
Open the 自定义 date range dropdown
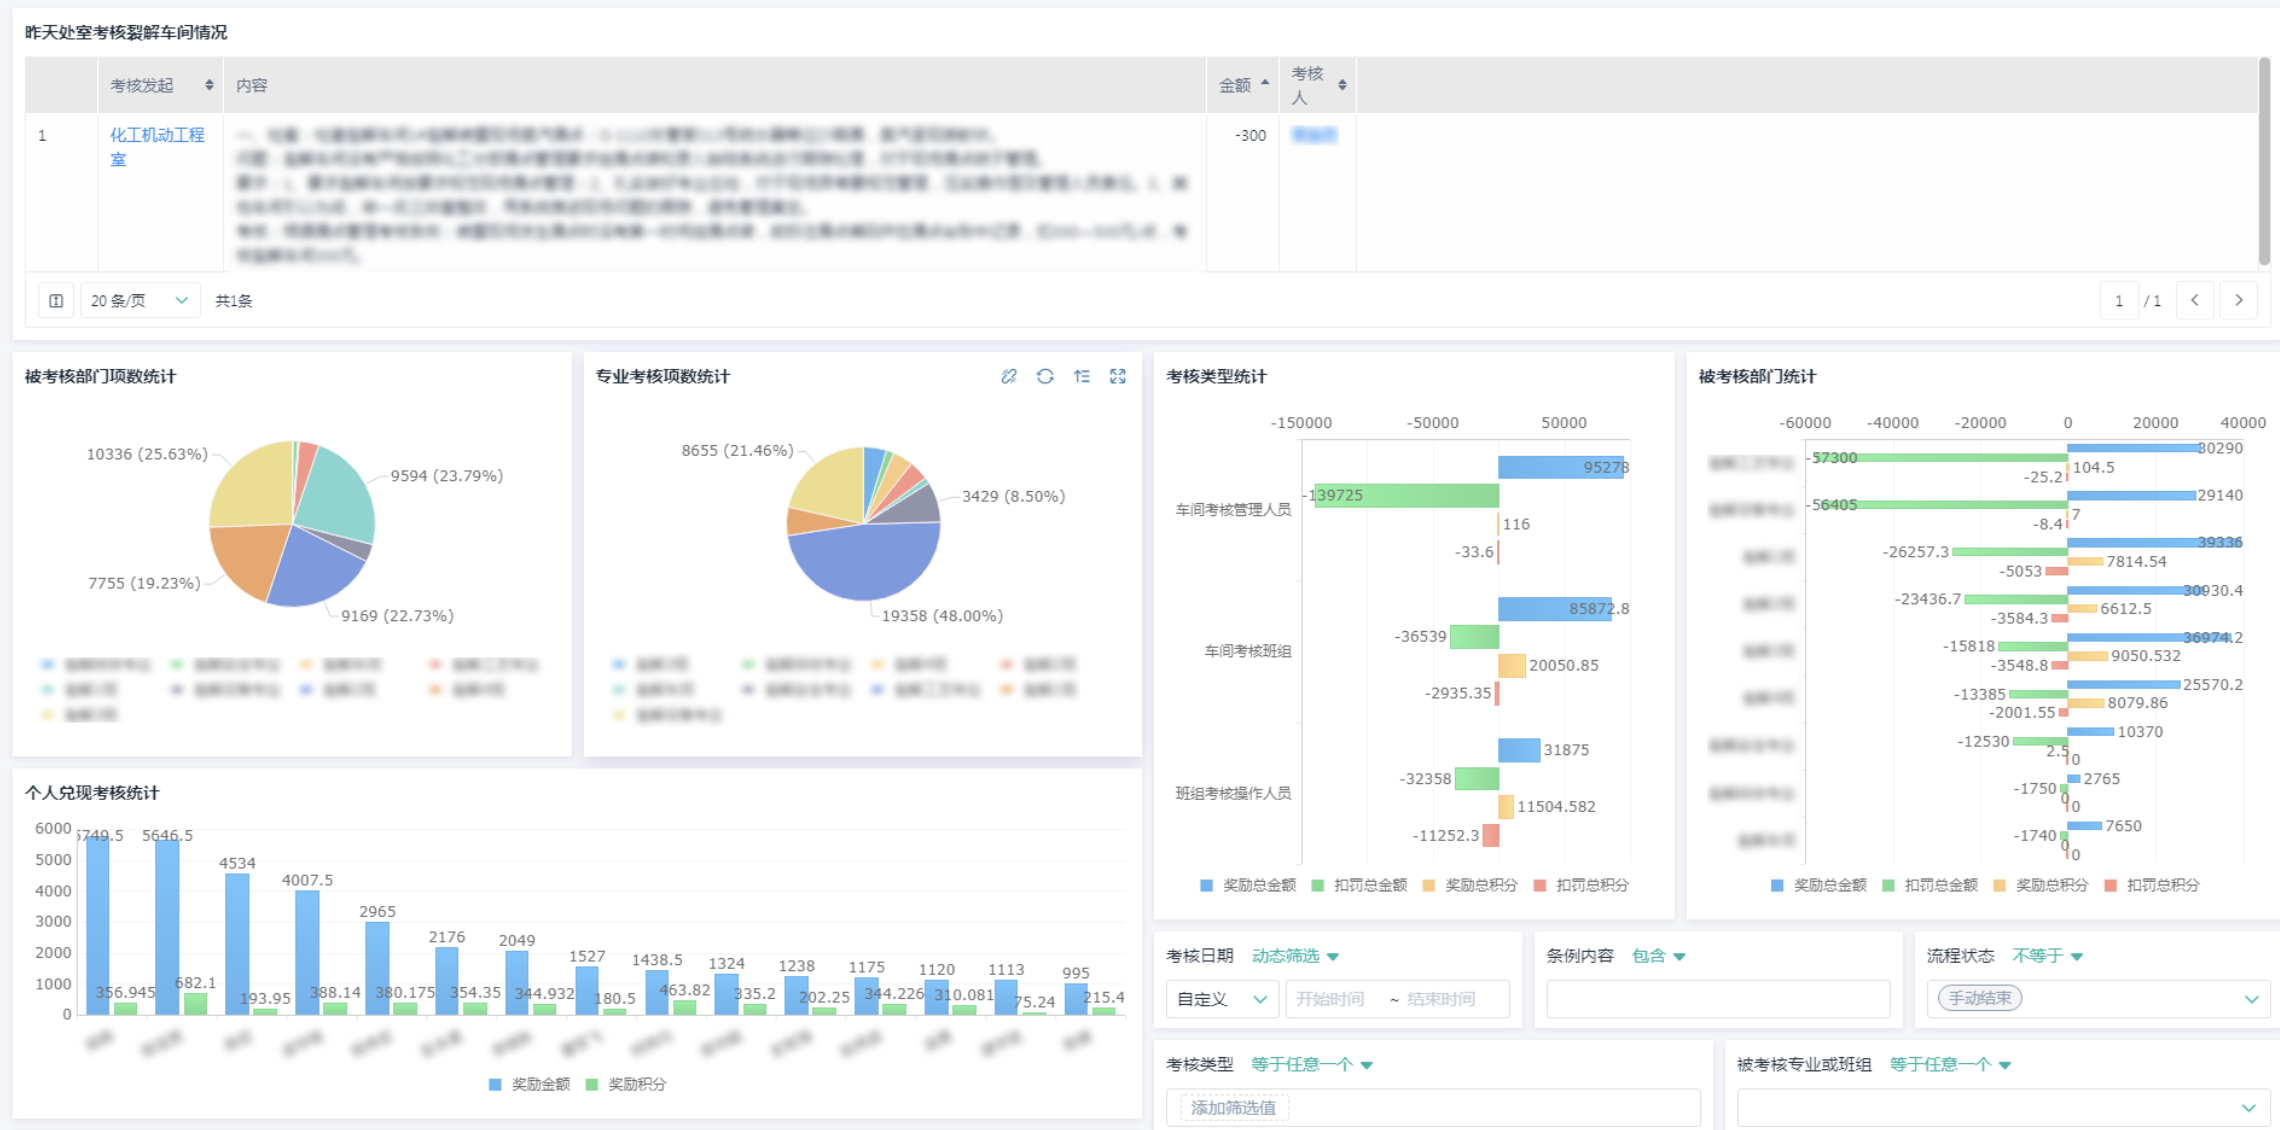click(1221, 999)
